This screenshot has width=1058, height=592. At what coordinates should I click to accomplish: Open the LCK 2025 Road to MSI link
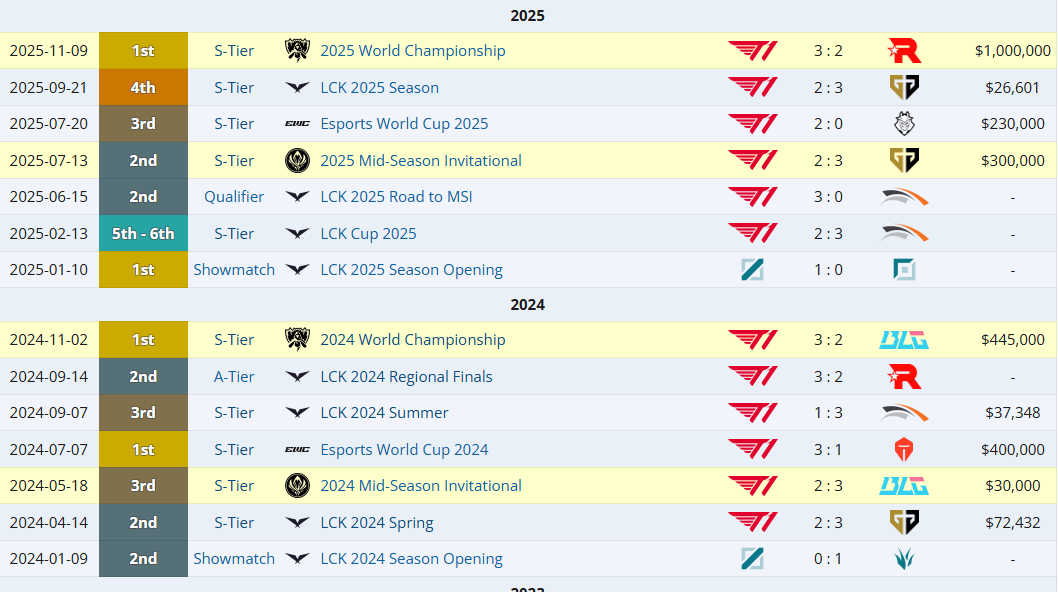tap(396, 196)
